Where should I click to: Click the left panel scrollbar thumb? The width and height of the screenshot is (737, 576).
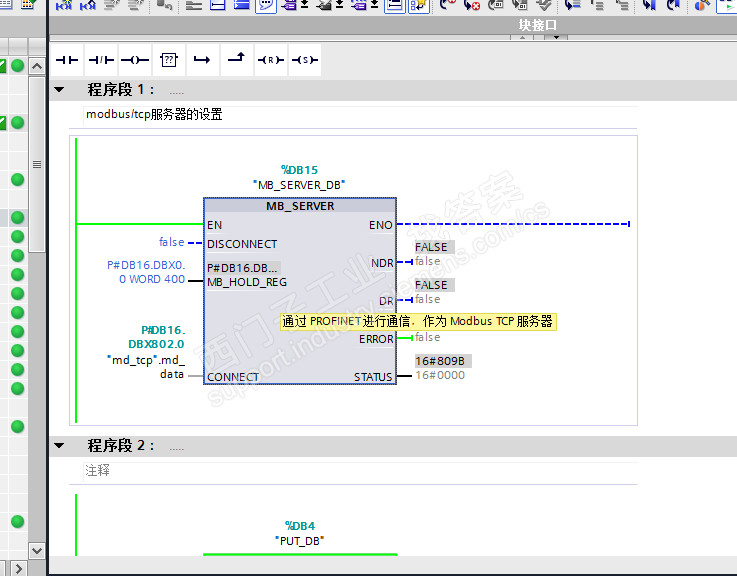(37, 164)
